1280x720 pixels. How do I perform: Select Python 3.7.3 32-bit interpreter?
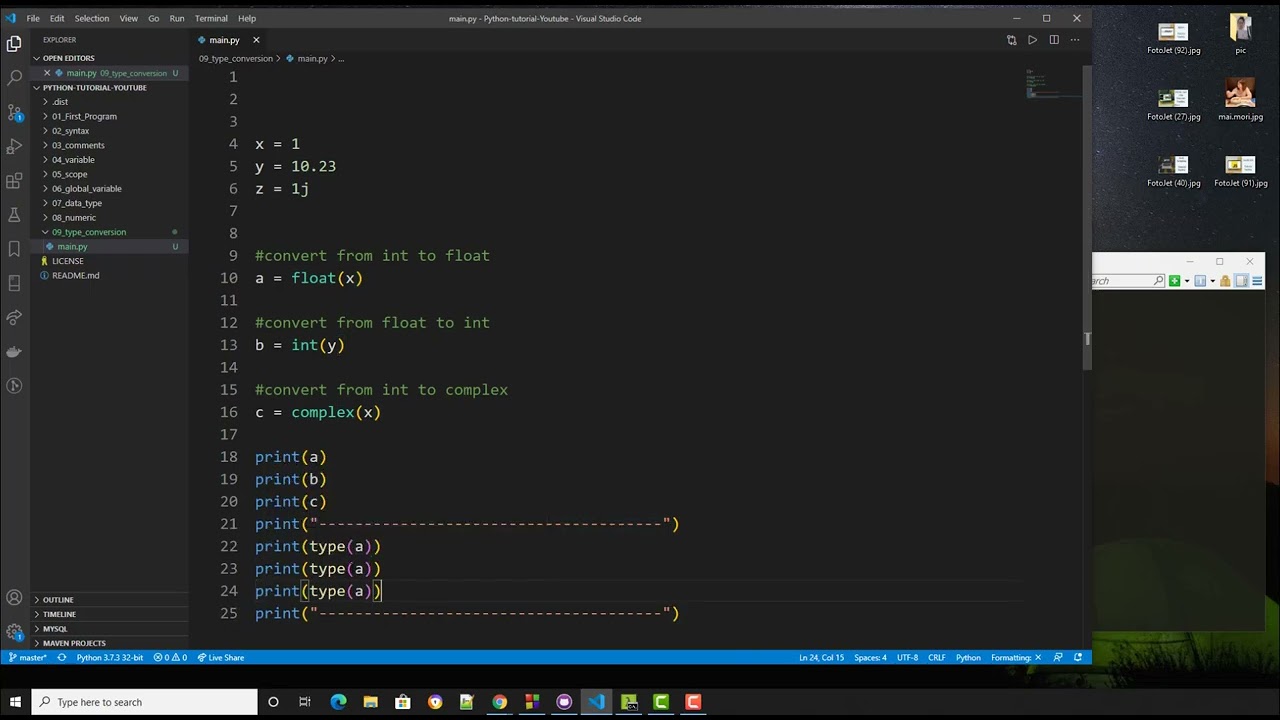[x=110, y=658]
